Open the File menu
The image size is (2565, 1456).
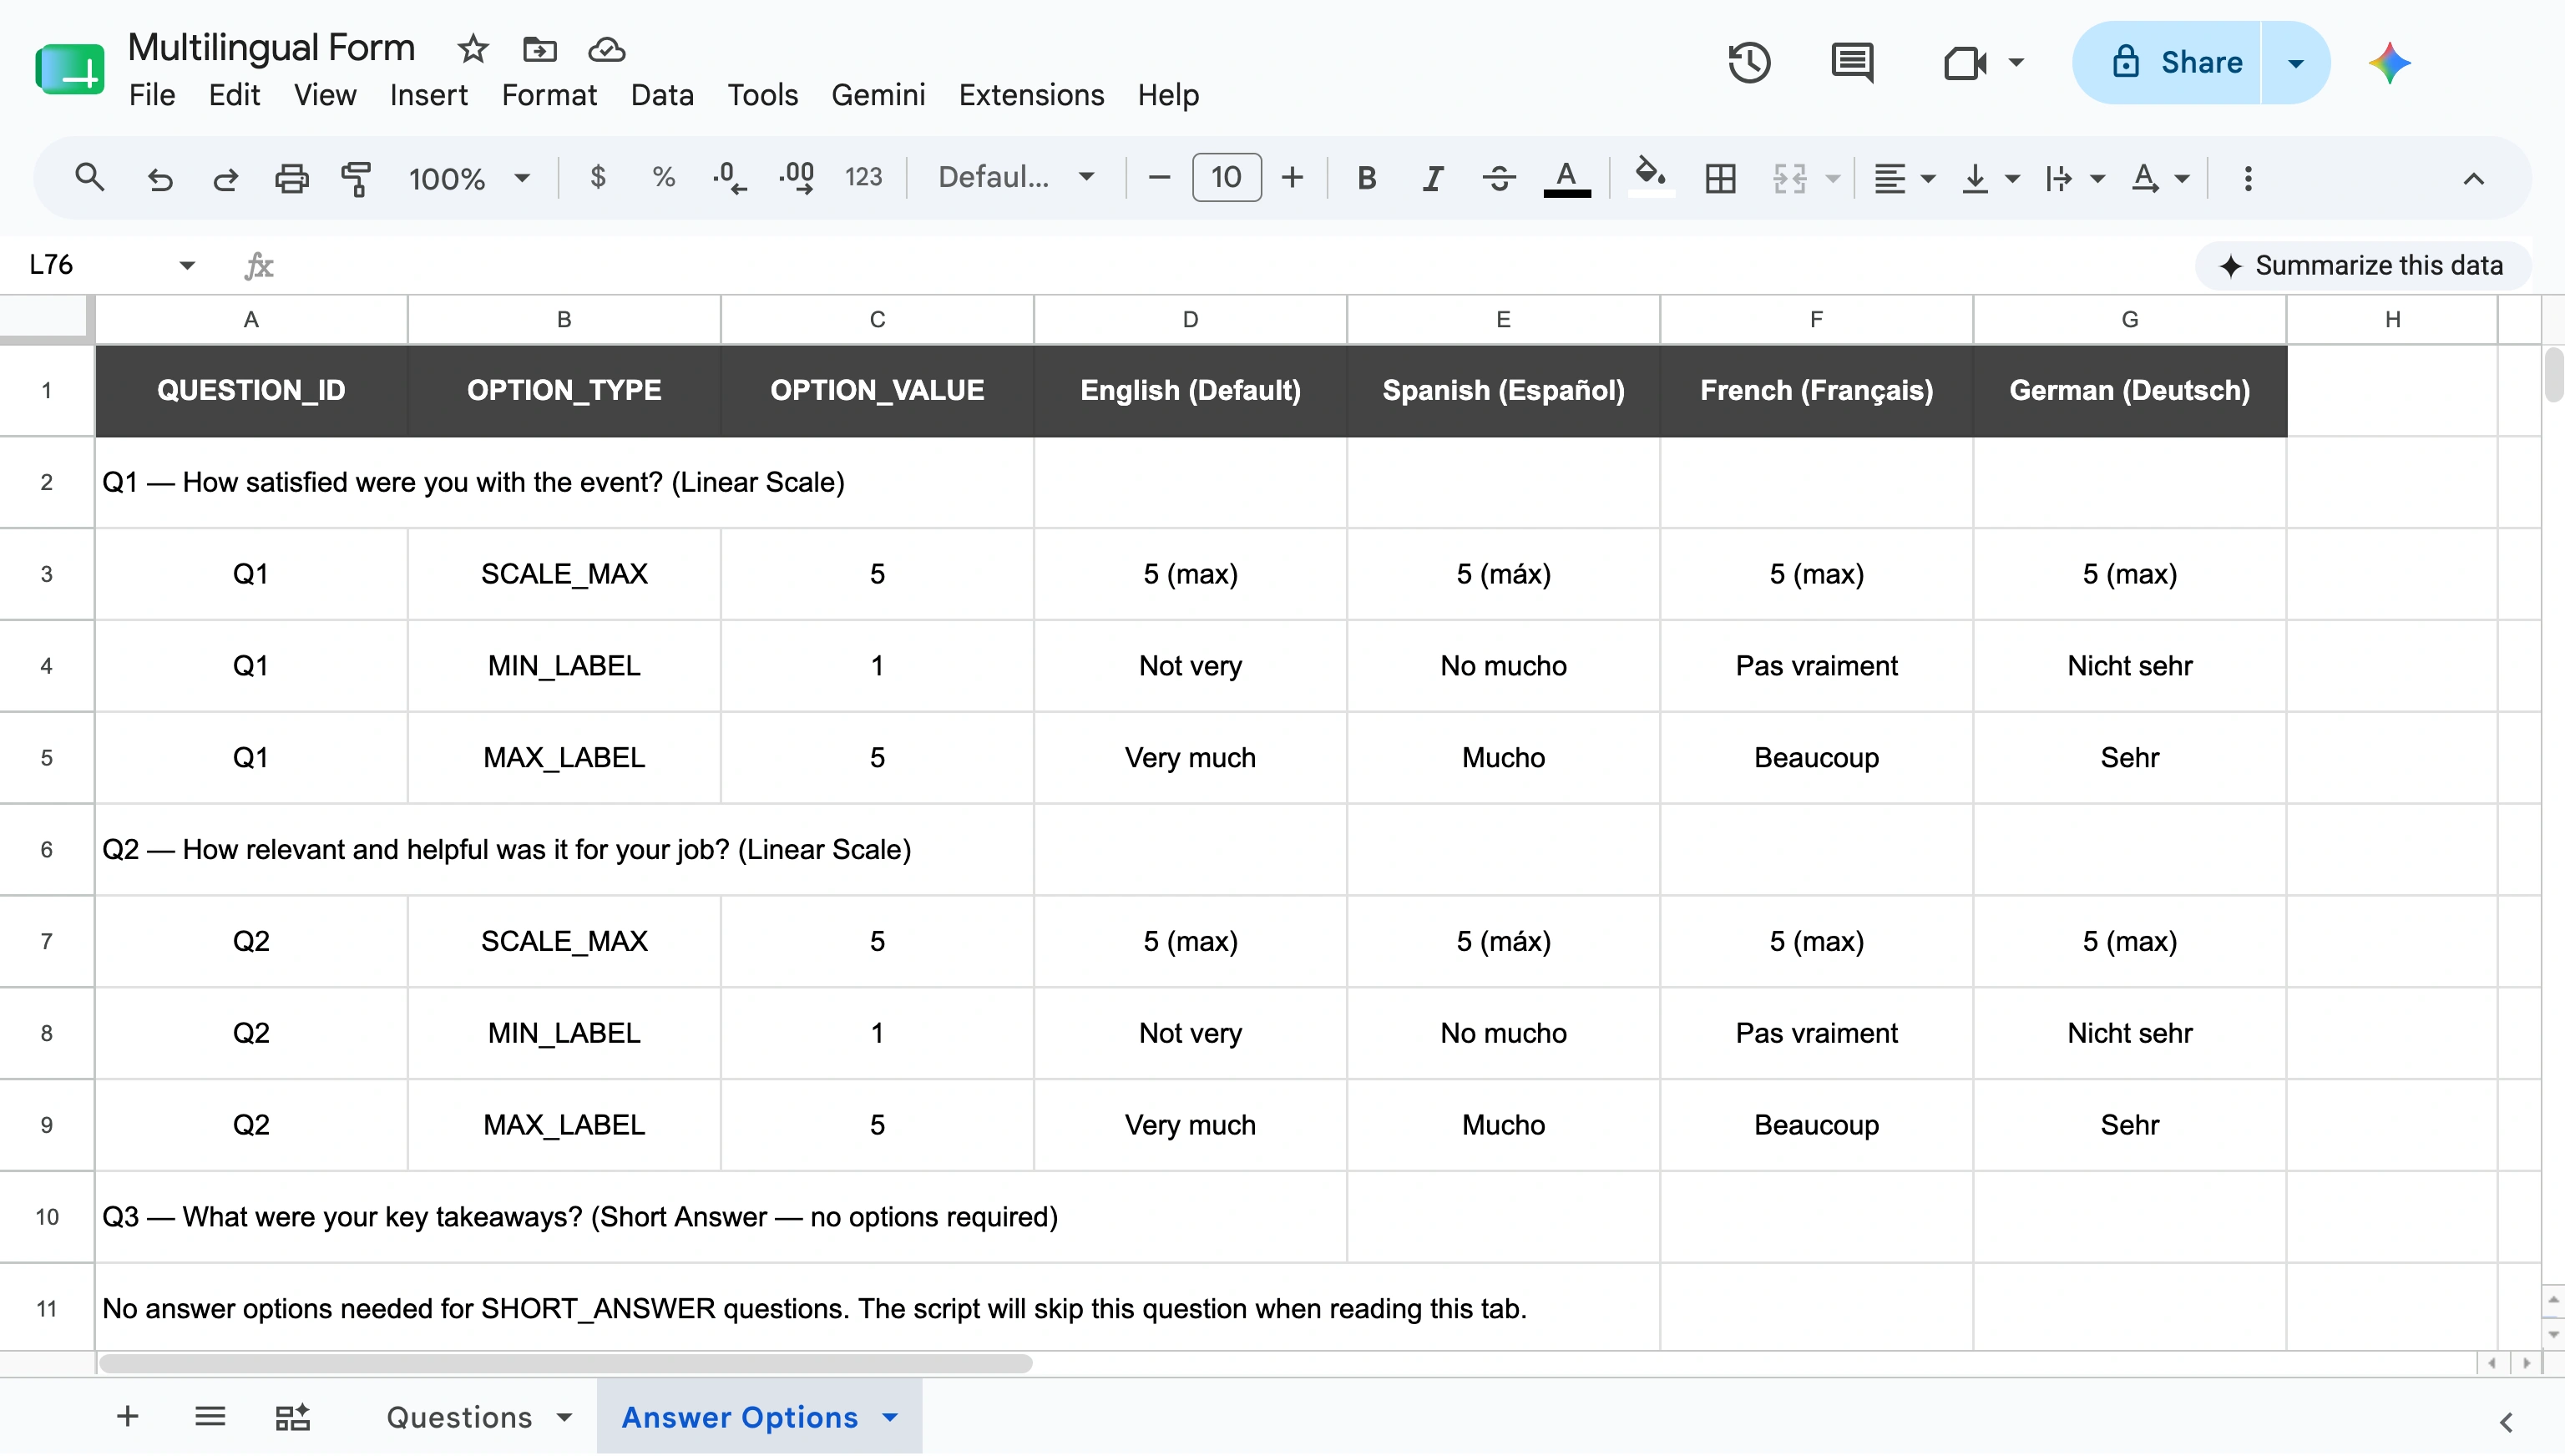click(152, 95)
